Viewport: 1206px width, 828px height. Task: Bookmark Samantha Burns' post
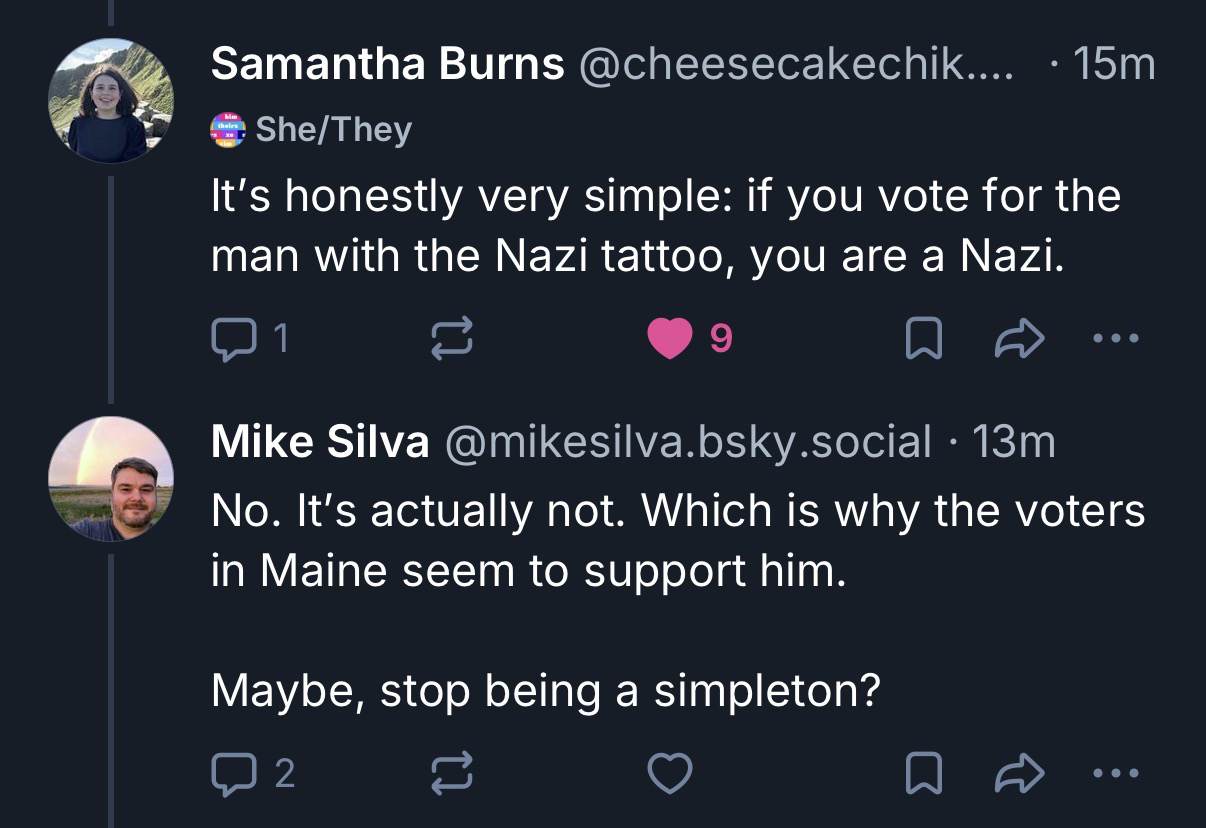point(922,341)
